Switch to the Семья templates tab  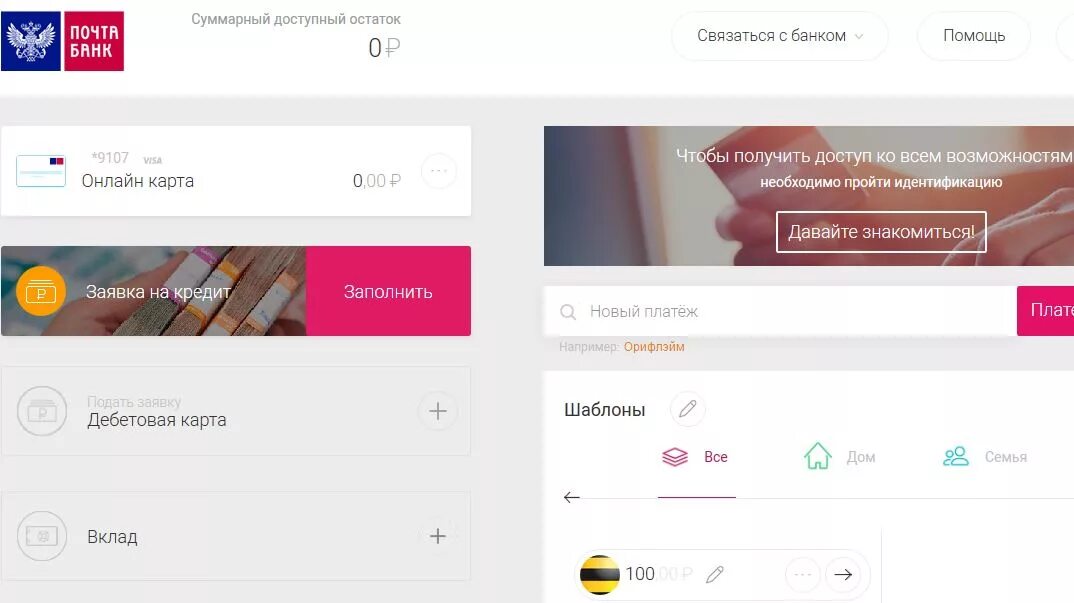(985, 457)
